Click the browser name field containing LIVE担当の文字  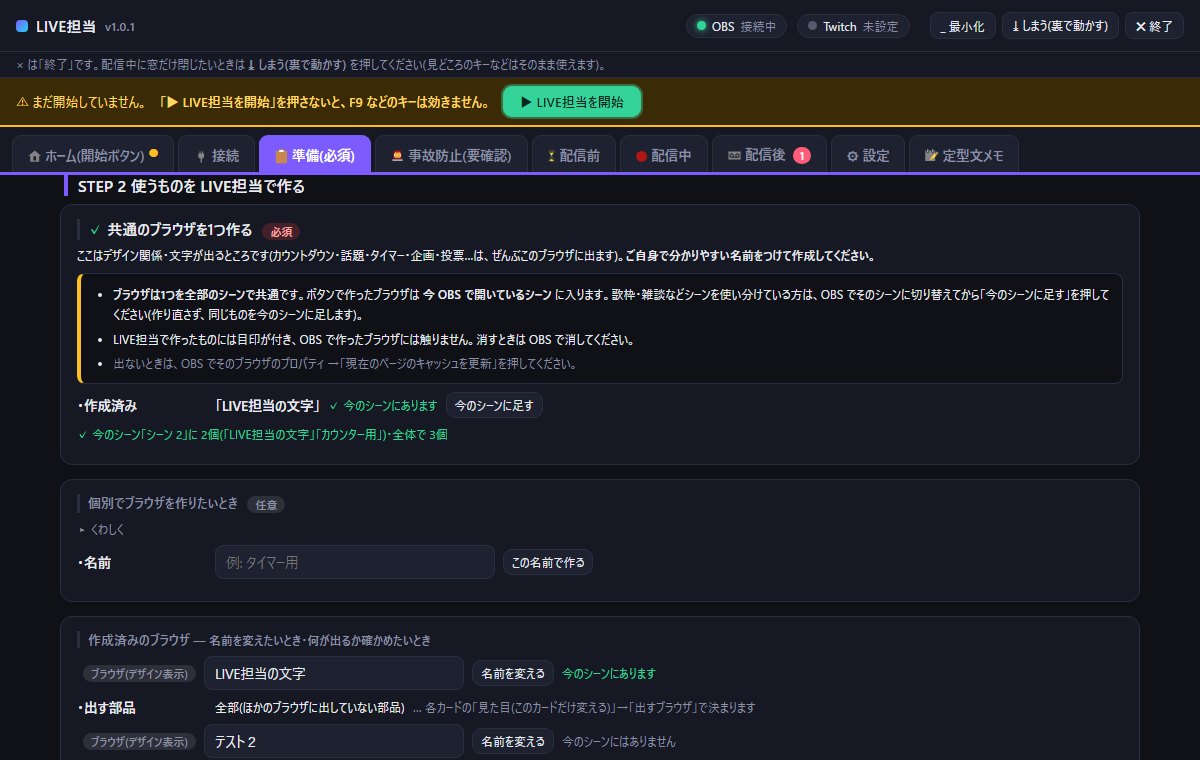coord(334,673)
